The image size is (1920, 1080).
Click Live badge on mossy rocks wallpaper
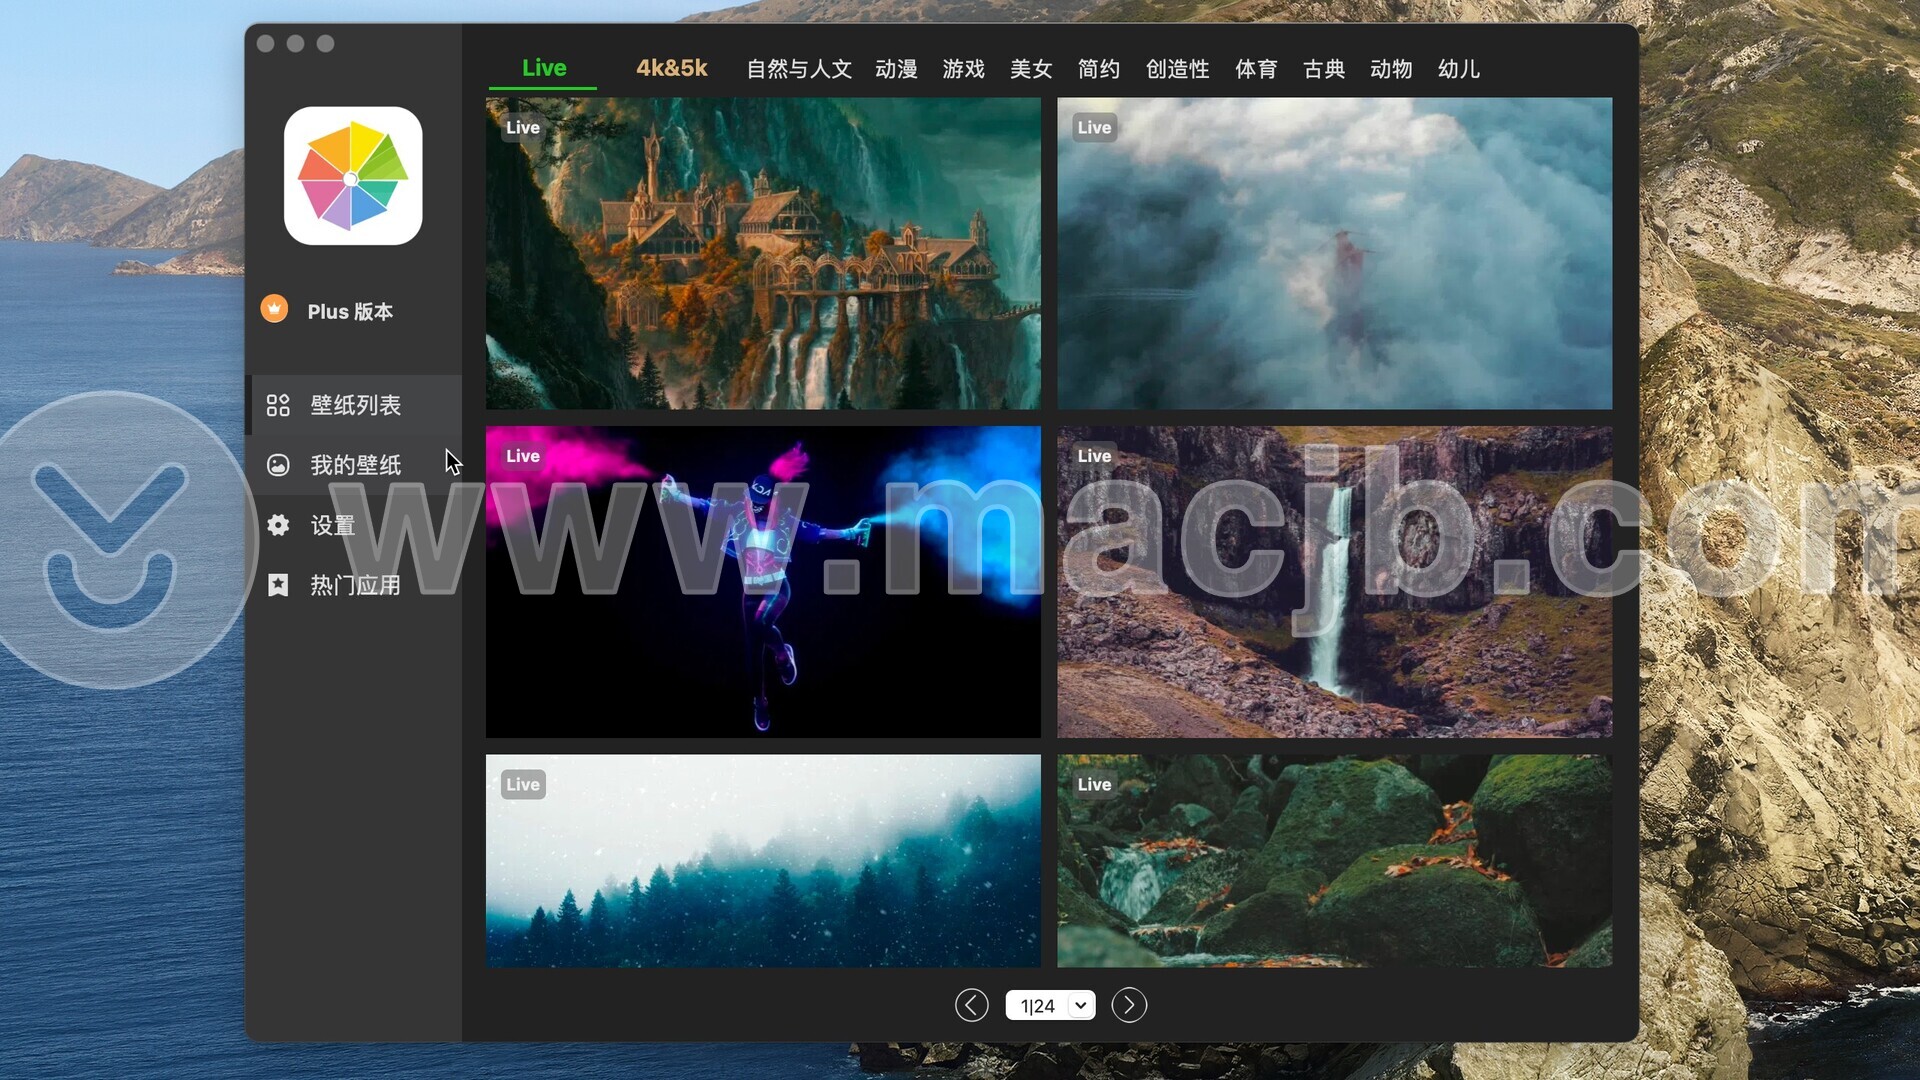1094,784
